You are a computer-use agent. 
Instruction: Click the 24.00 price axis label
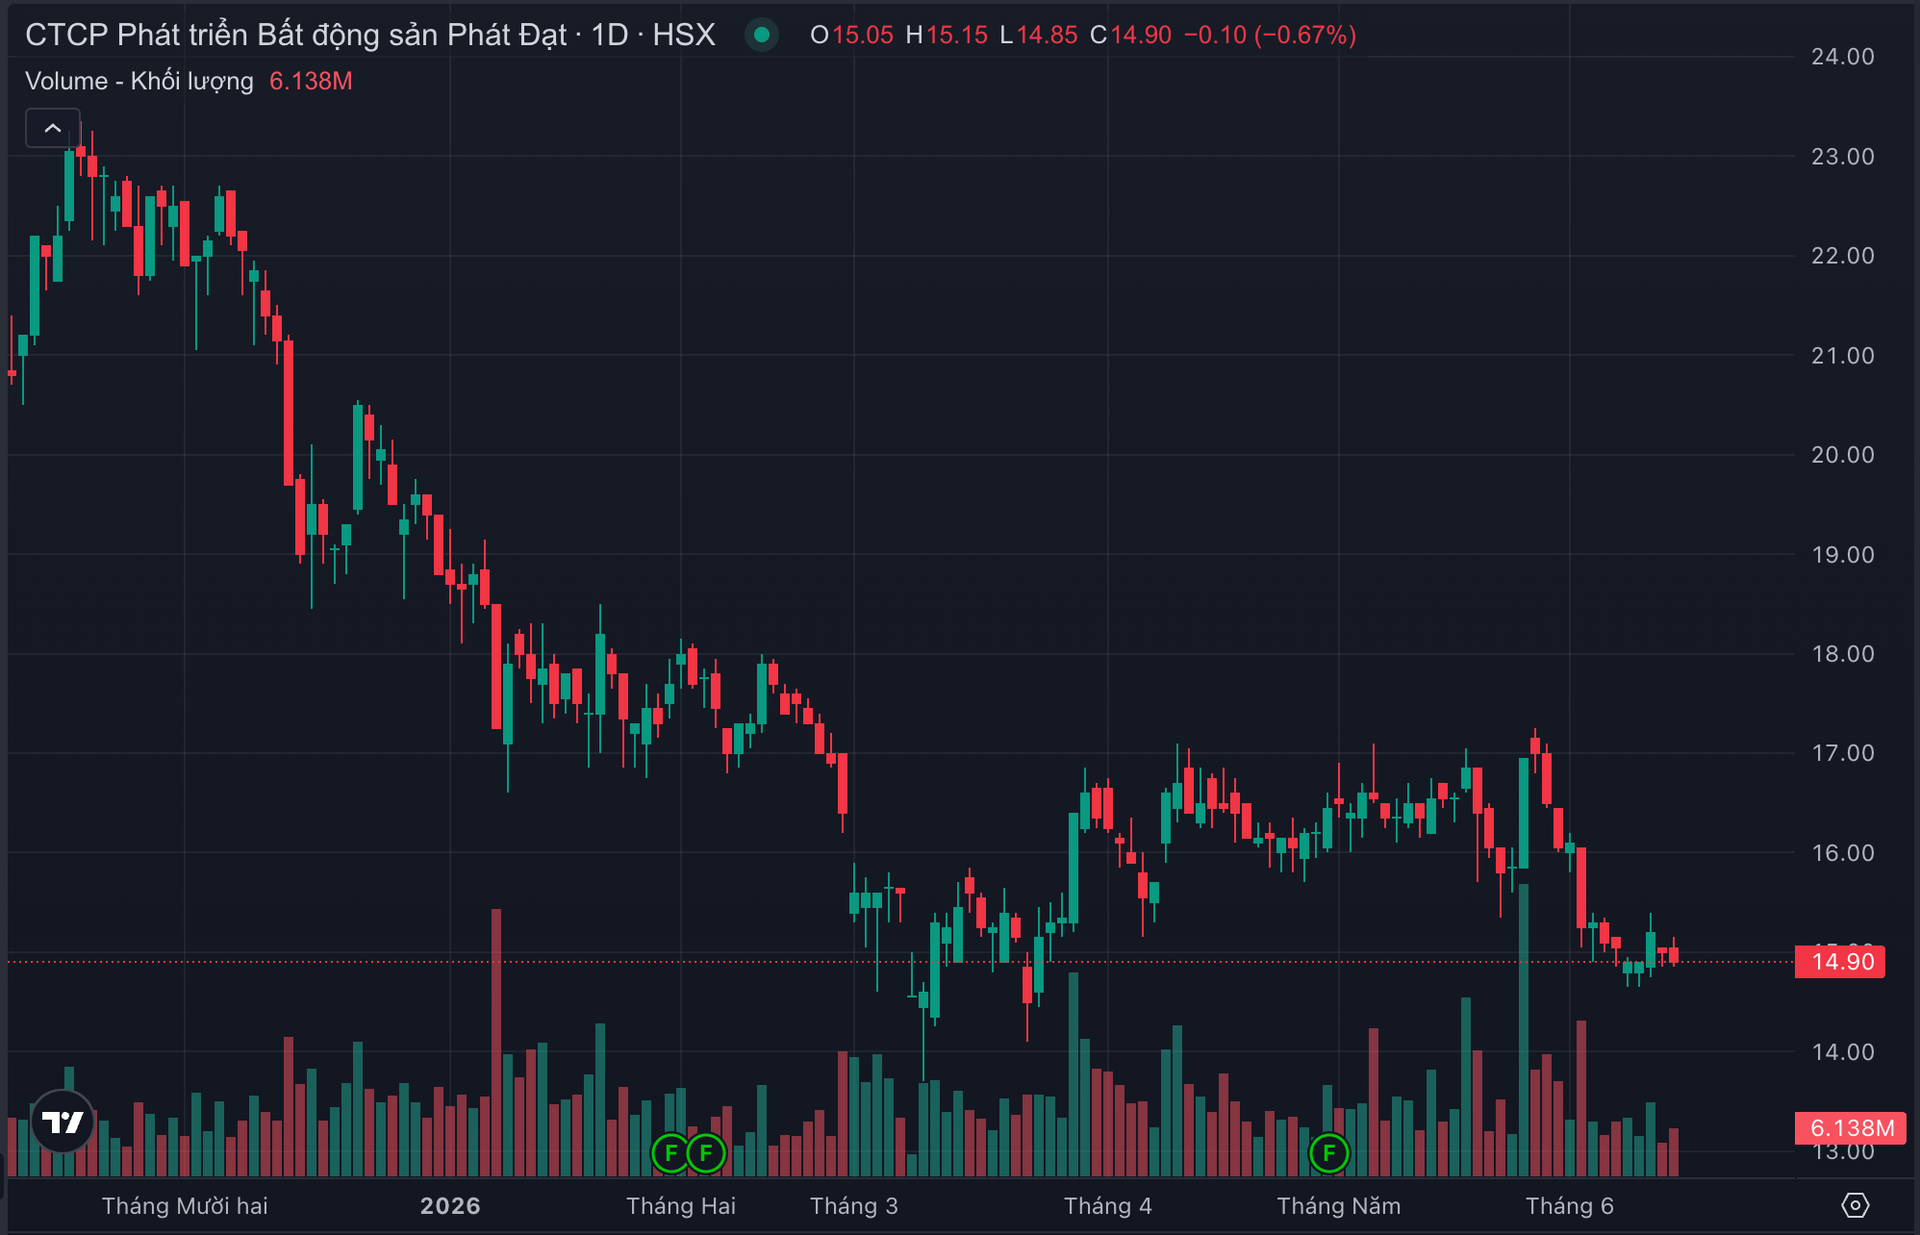coord(1843,57)
